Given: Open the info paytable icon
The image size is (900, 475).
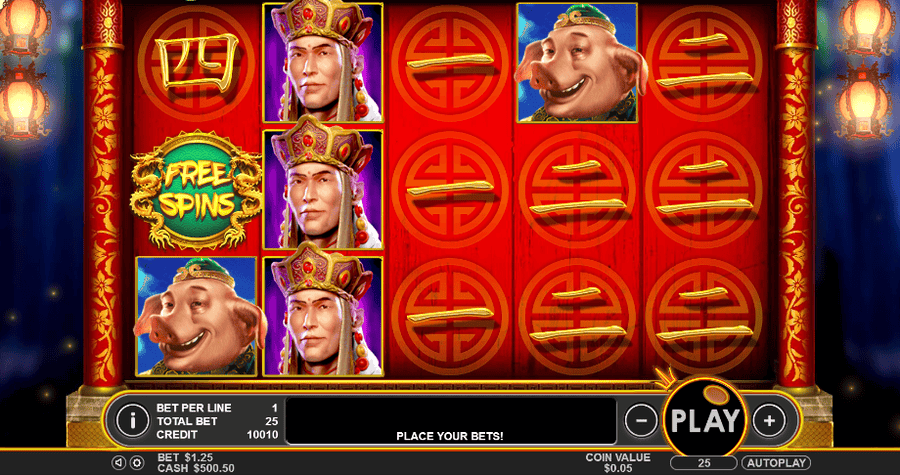Looking at the screenshot, I should pos(133,421).
